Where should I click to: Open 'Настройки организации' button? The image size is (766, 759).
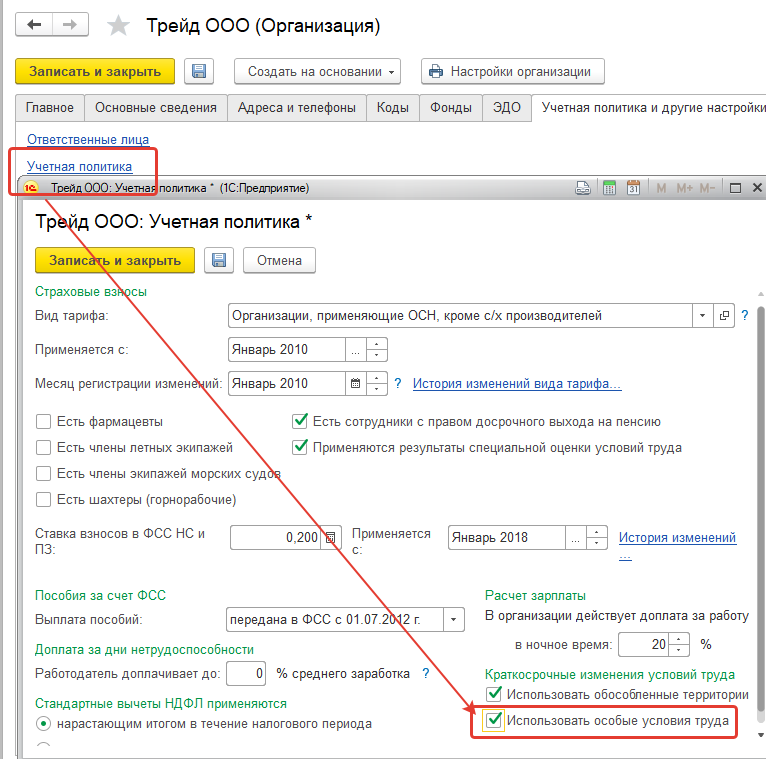513,71
